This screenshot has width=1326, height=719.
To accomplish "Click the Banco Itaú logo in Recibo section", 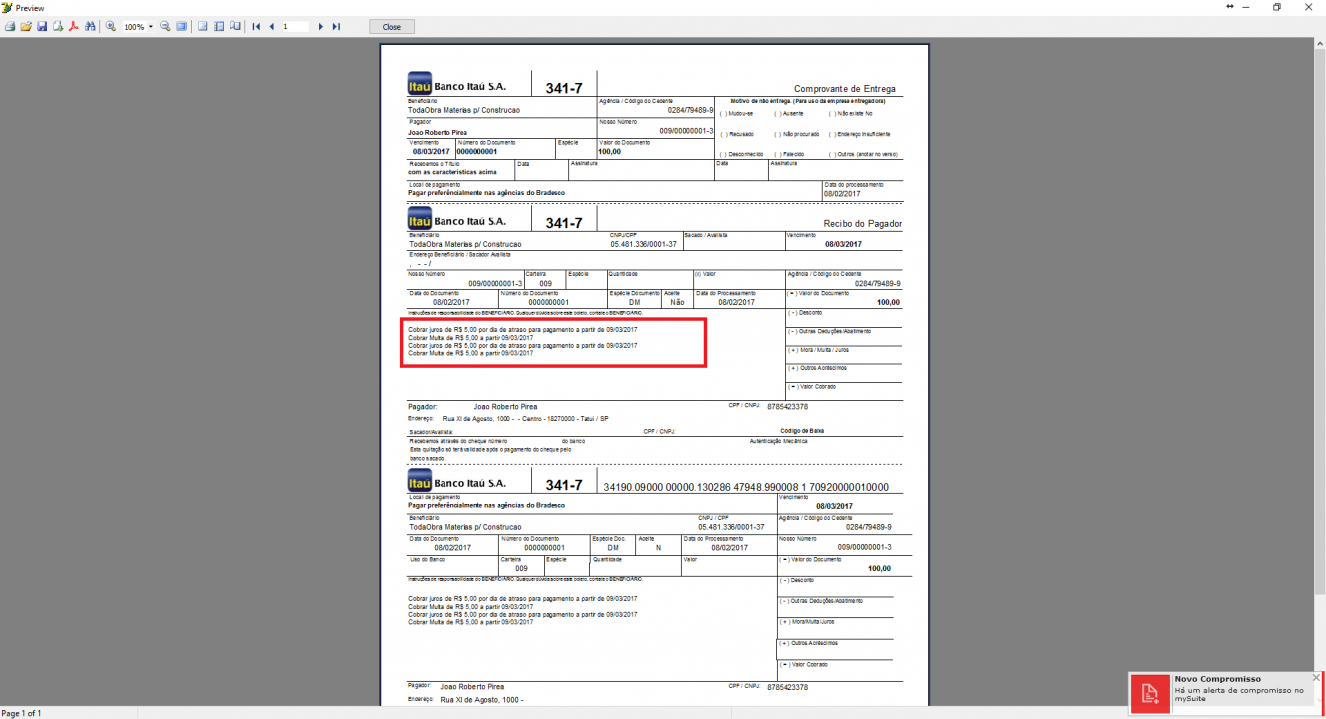I will tap(420, 220).
